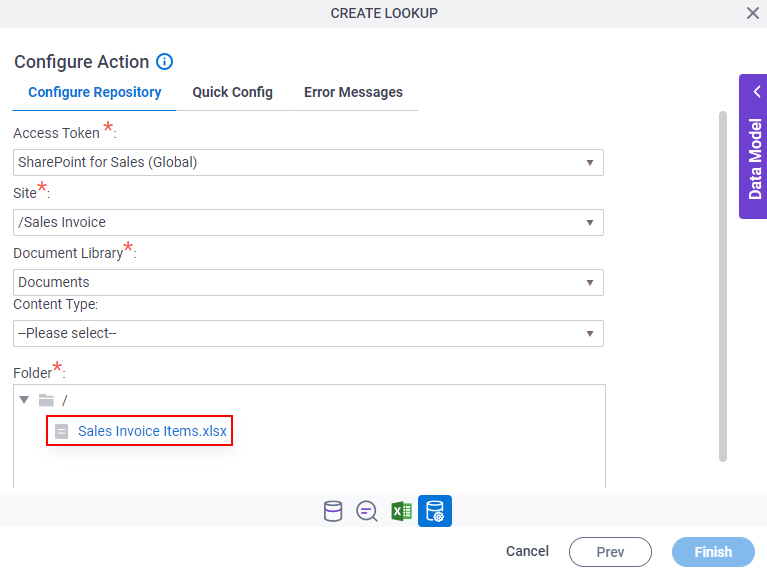Click the Sales Invoice Items.xlsx file icon
The image size is (767, 574).
[x=62, y=431]
